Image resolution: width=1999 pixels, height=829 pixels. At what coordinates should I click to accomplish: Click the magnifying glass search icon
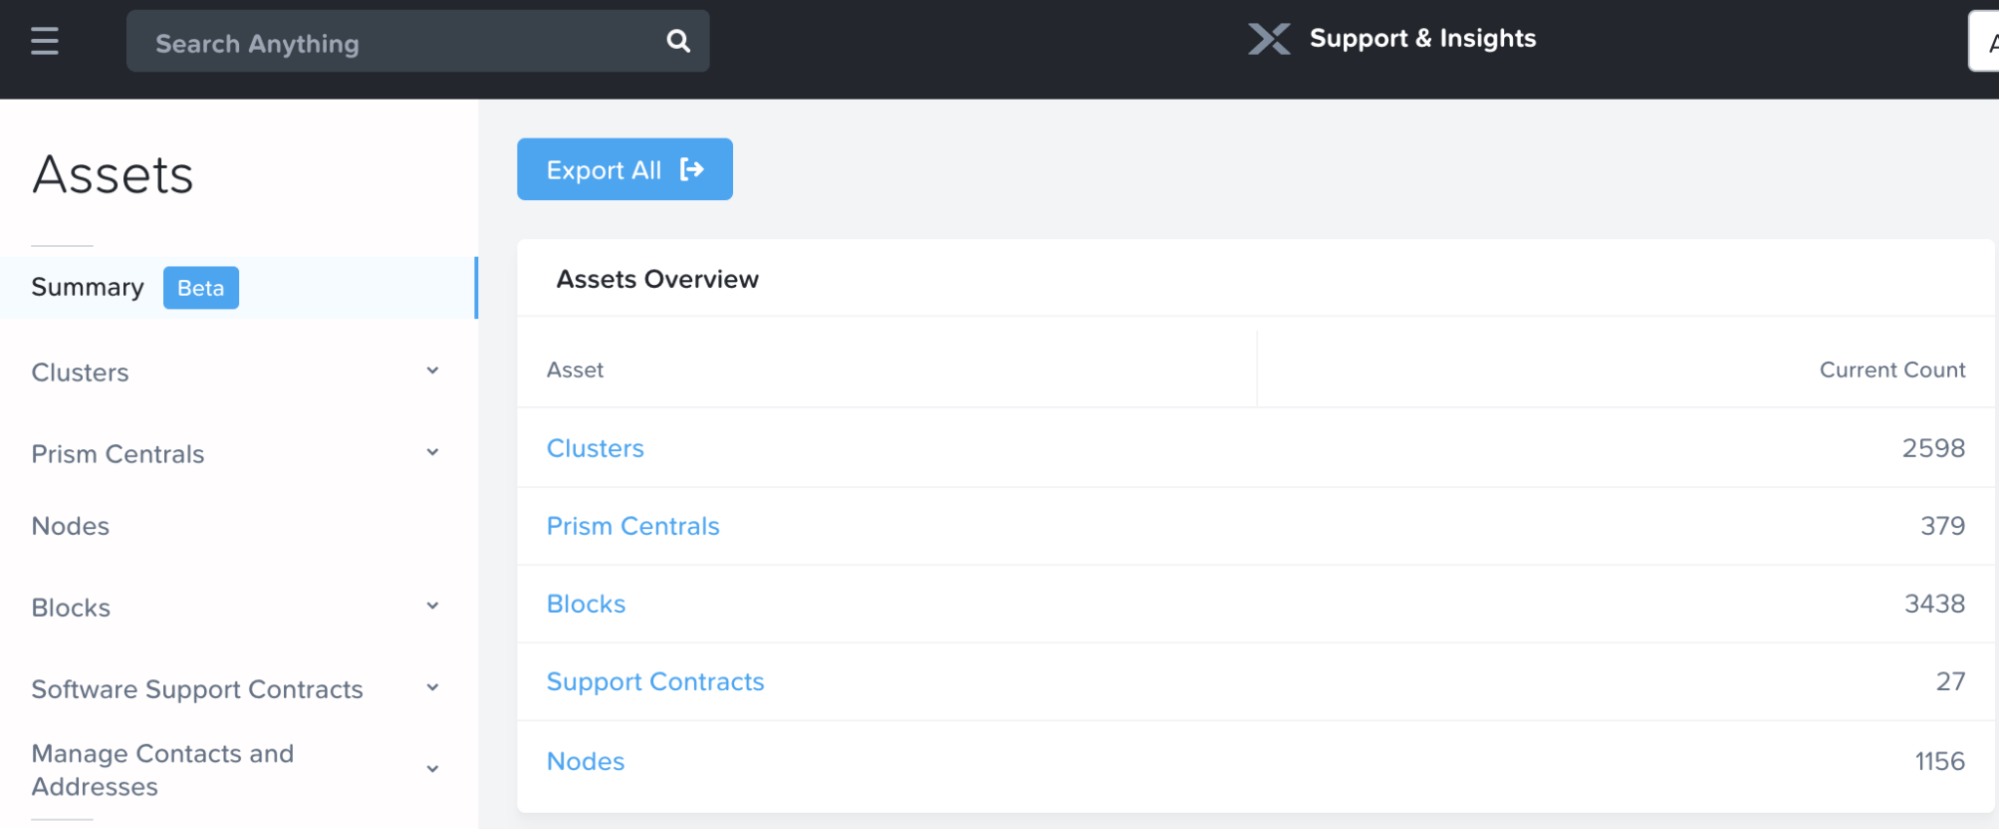point(678,41)
